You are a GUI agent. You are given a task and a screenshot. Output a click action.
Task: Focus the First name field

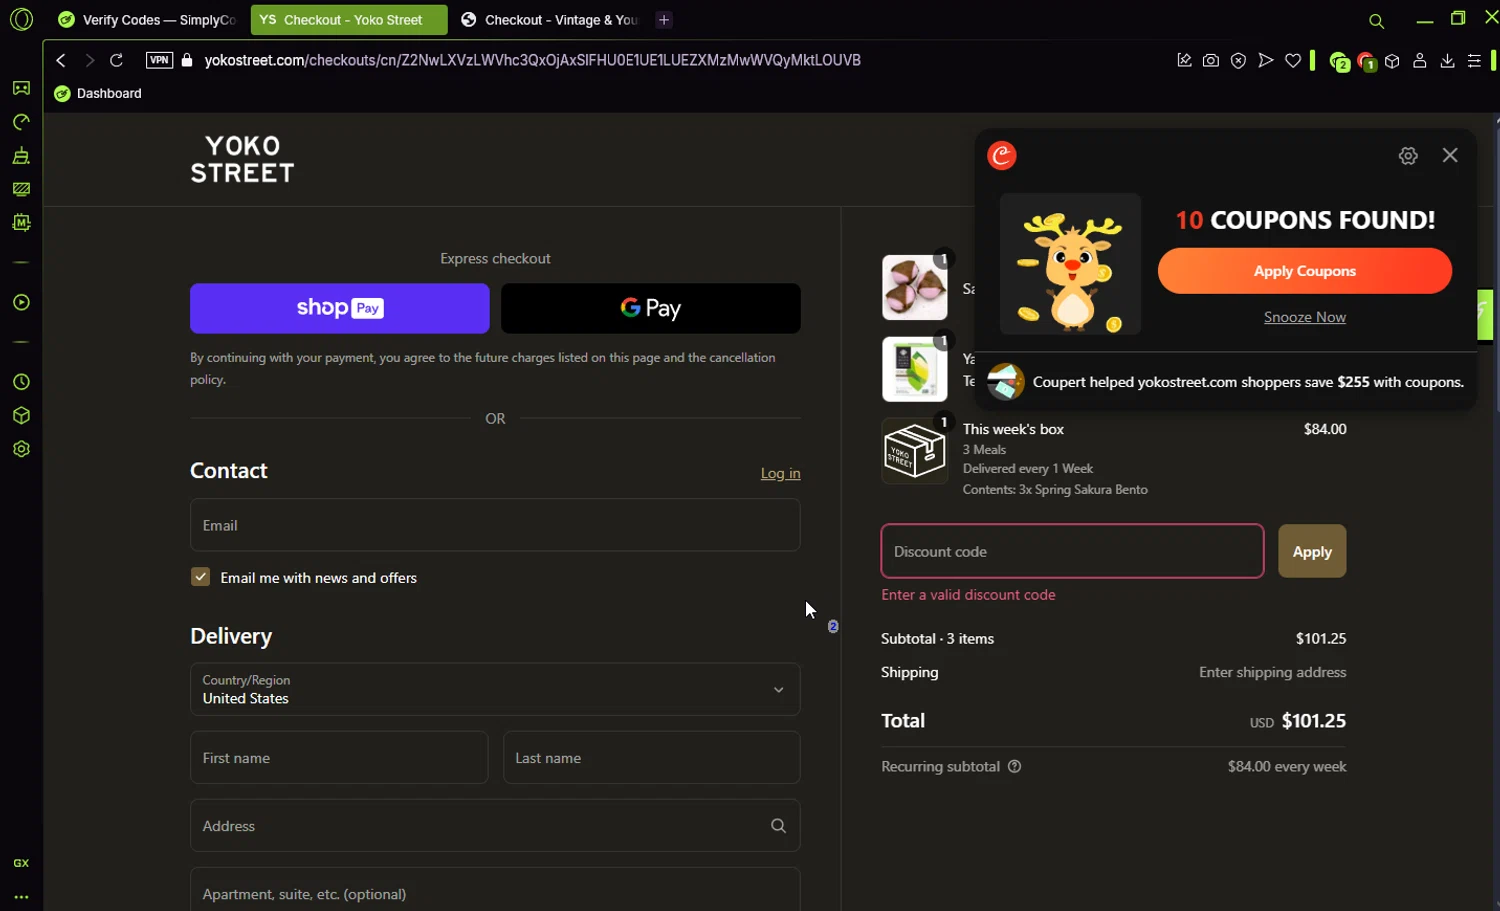click(339, 757)
